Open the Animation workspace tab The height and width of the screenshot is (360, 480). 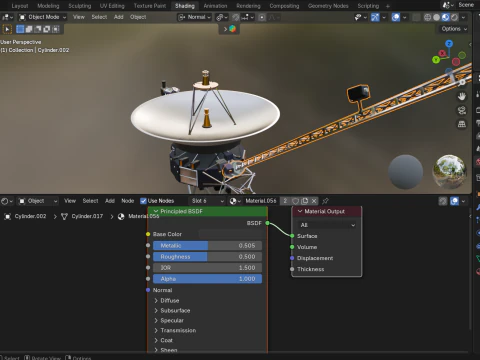[x=215, y=6]
